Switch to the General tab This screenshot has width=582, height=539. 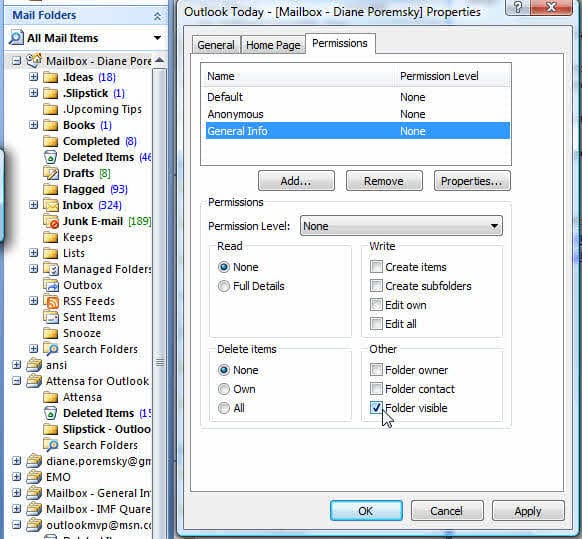[x=216, y=45]
